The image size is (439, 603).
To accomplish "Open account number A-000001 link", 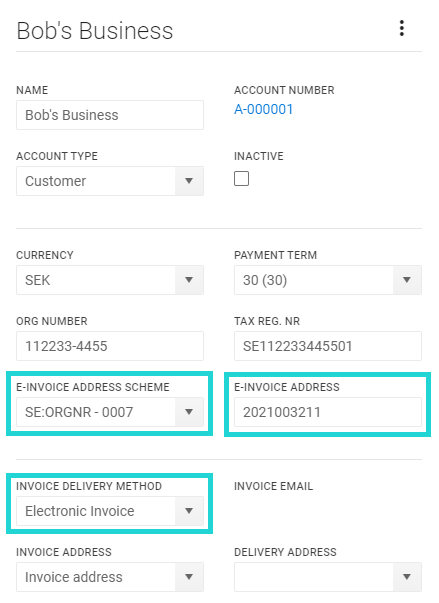I will [263, 109].
